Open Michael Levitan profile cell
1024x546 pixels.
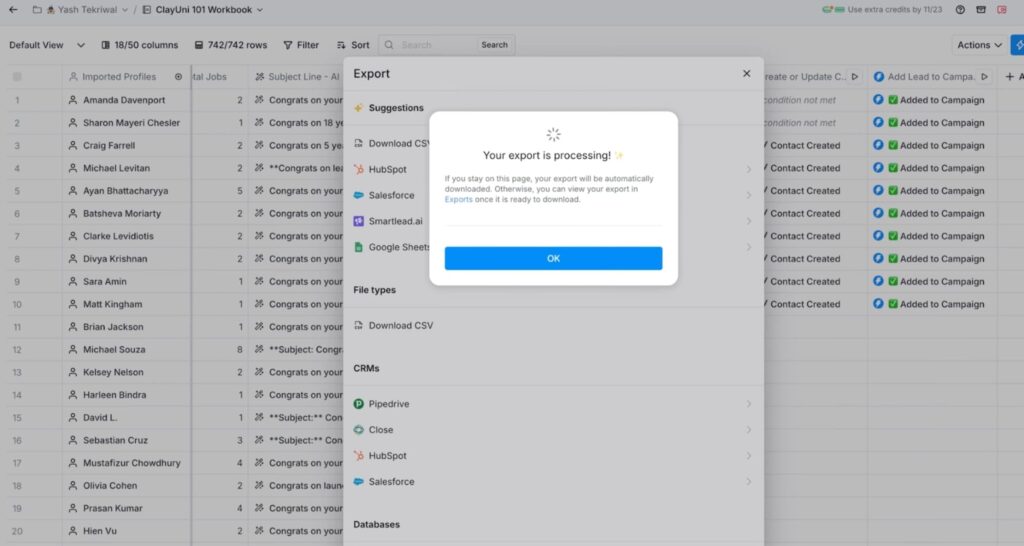point(127,168)
